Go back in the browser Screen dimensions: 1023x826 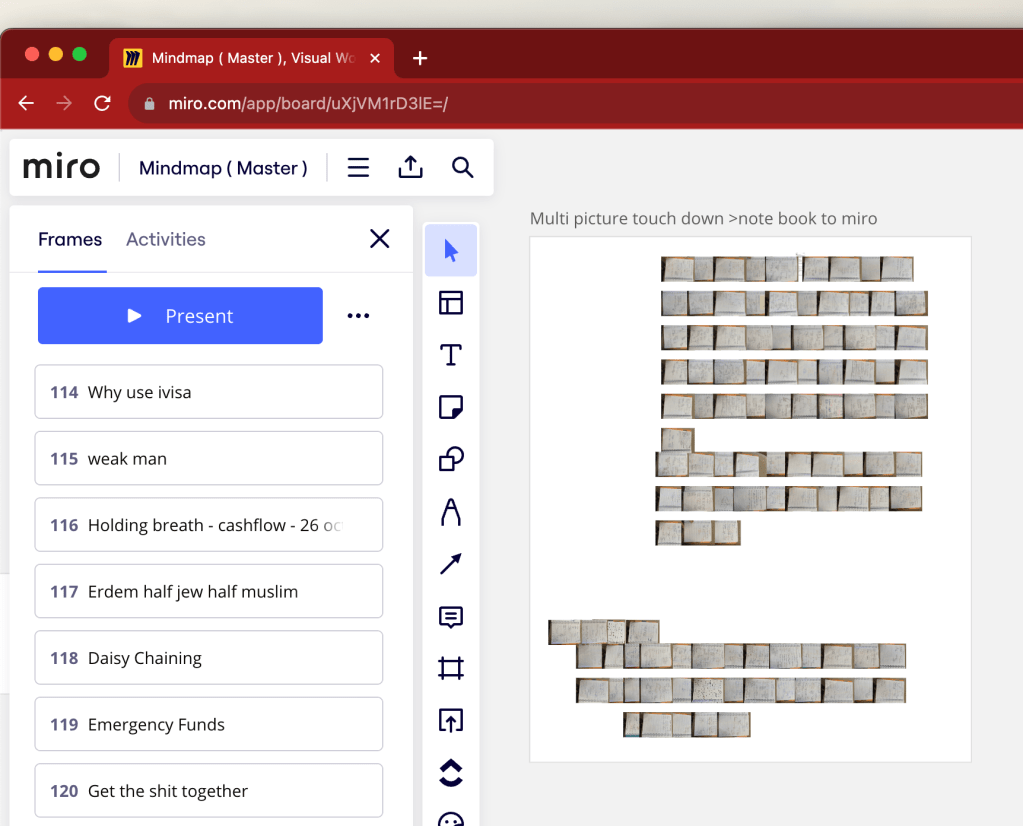[x=26, y=103]
